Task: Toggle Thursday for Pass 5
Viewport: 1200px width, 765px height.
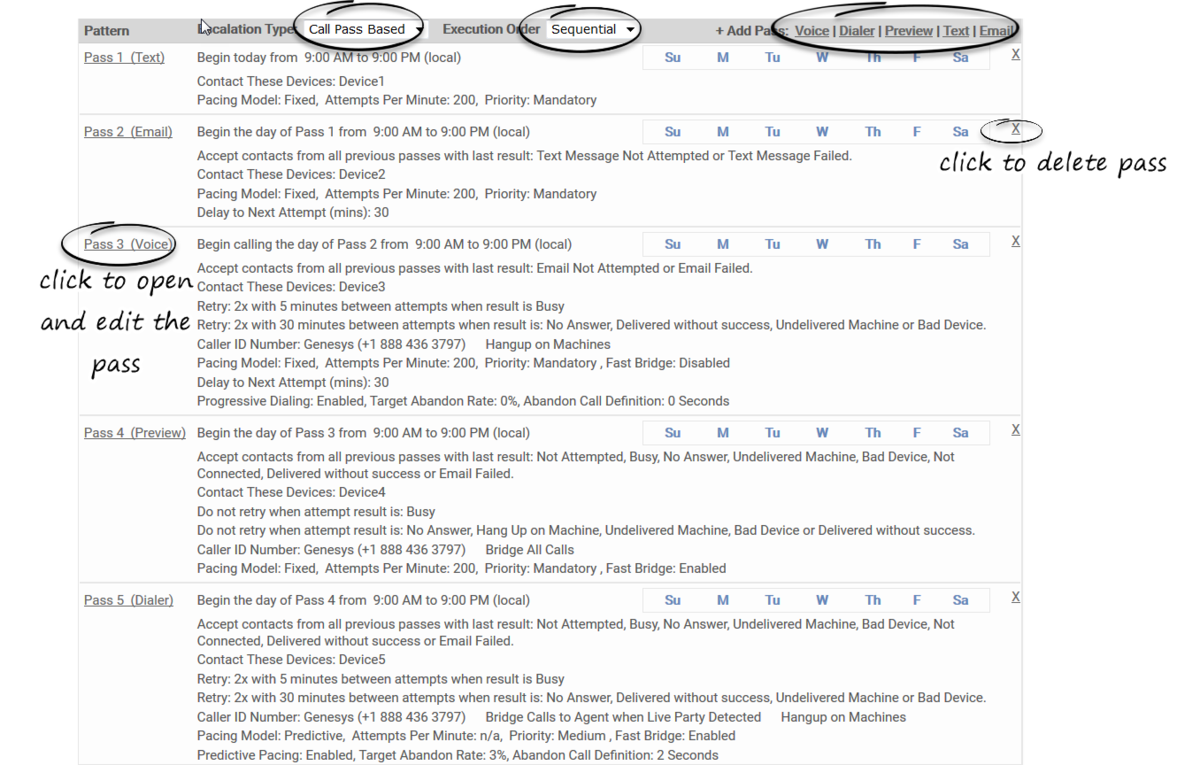Action: (x=873, y=601)
